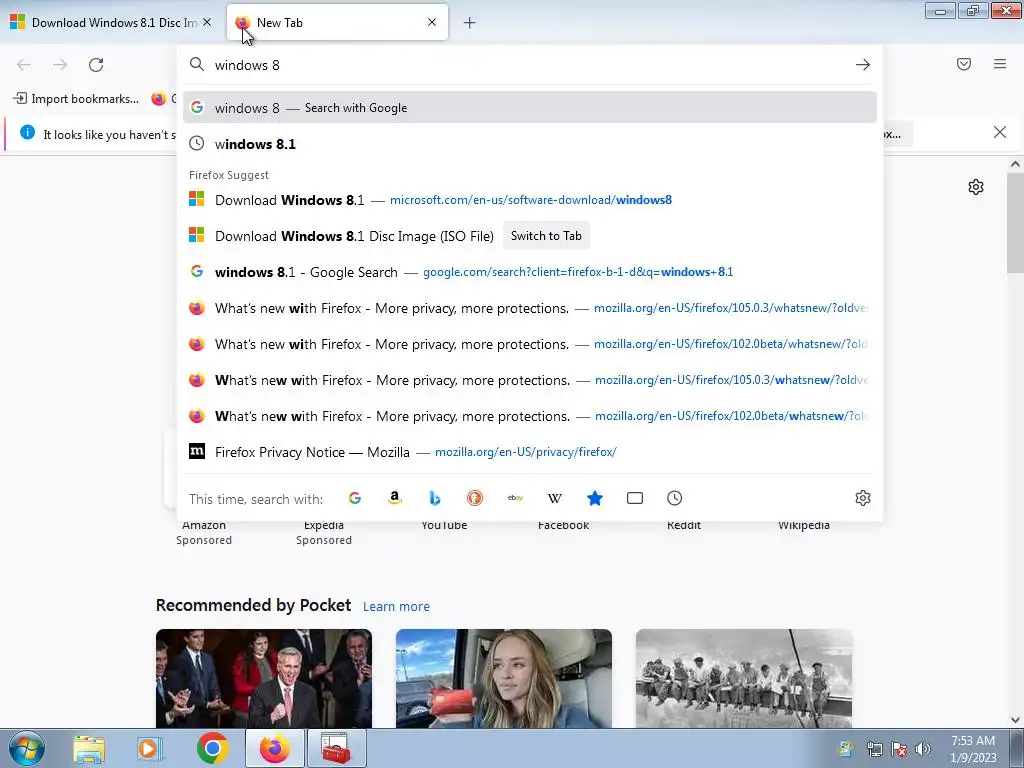Click Import bookmarks in bookmarks toolbar
This screenshot has width=1024, height=768.
[x=76, y=99]
